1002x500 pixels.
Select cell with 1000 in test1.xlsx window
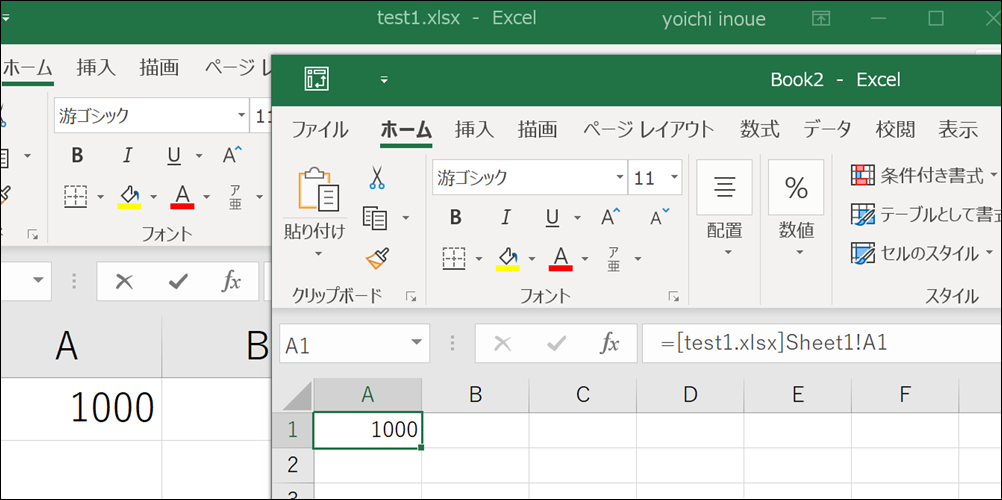(81, 408)
